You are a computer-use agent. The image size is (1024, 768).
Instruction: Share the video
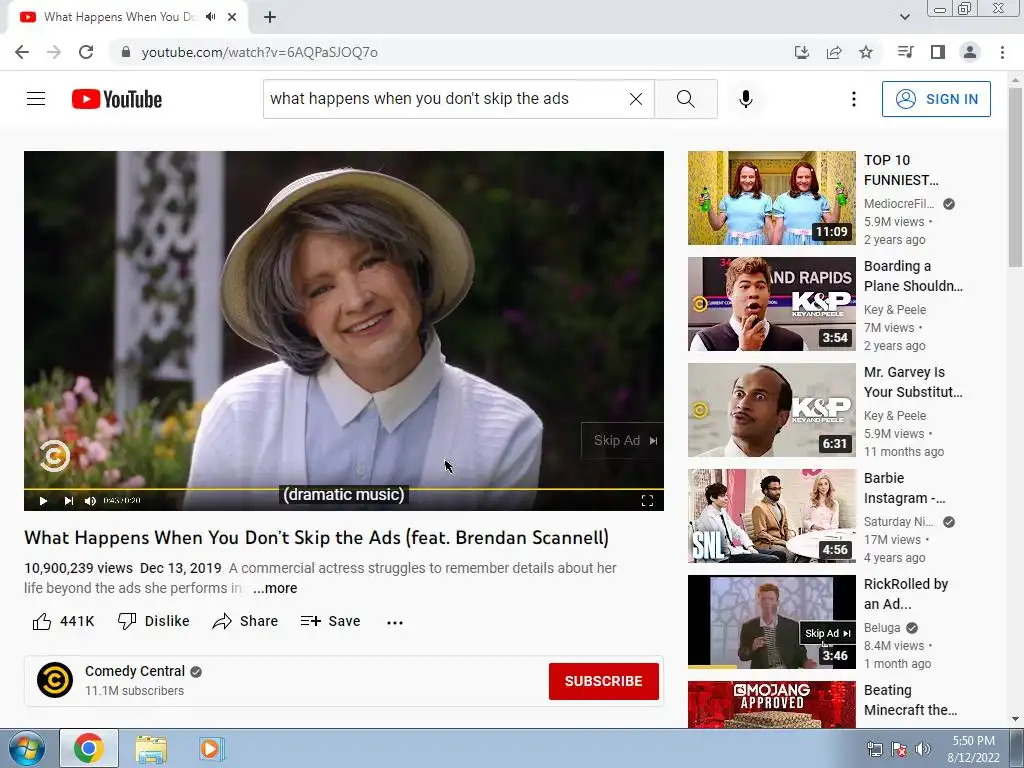click(x=246, y=621)
